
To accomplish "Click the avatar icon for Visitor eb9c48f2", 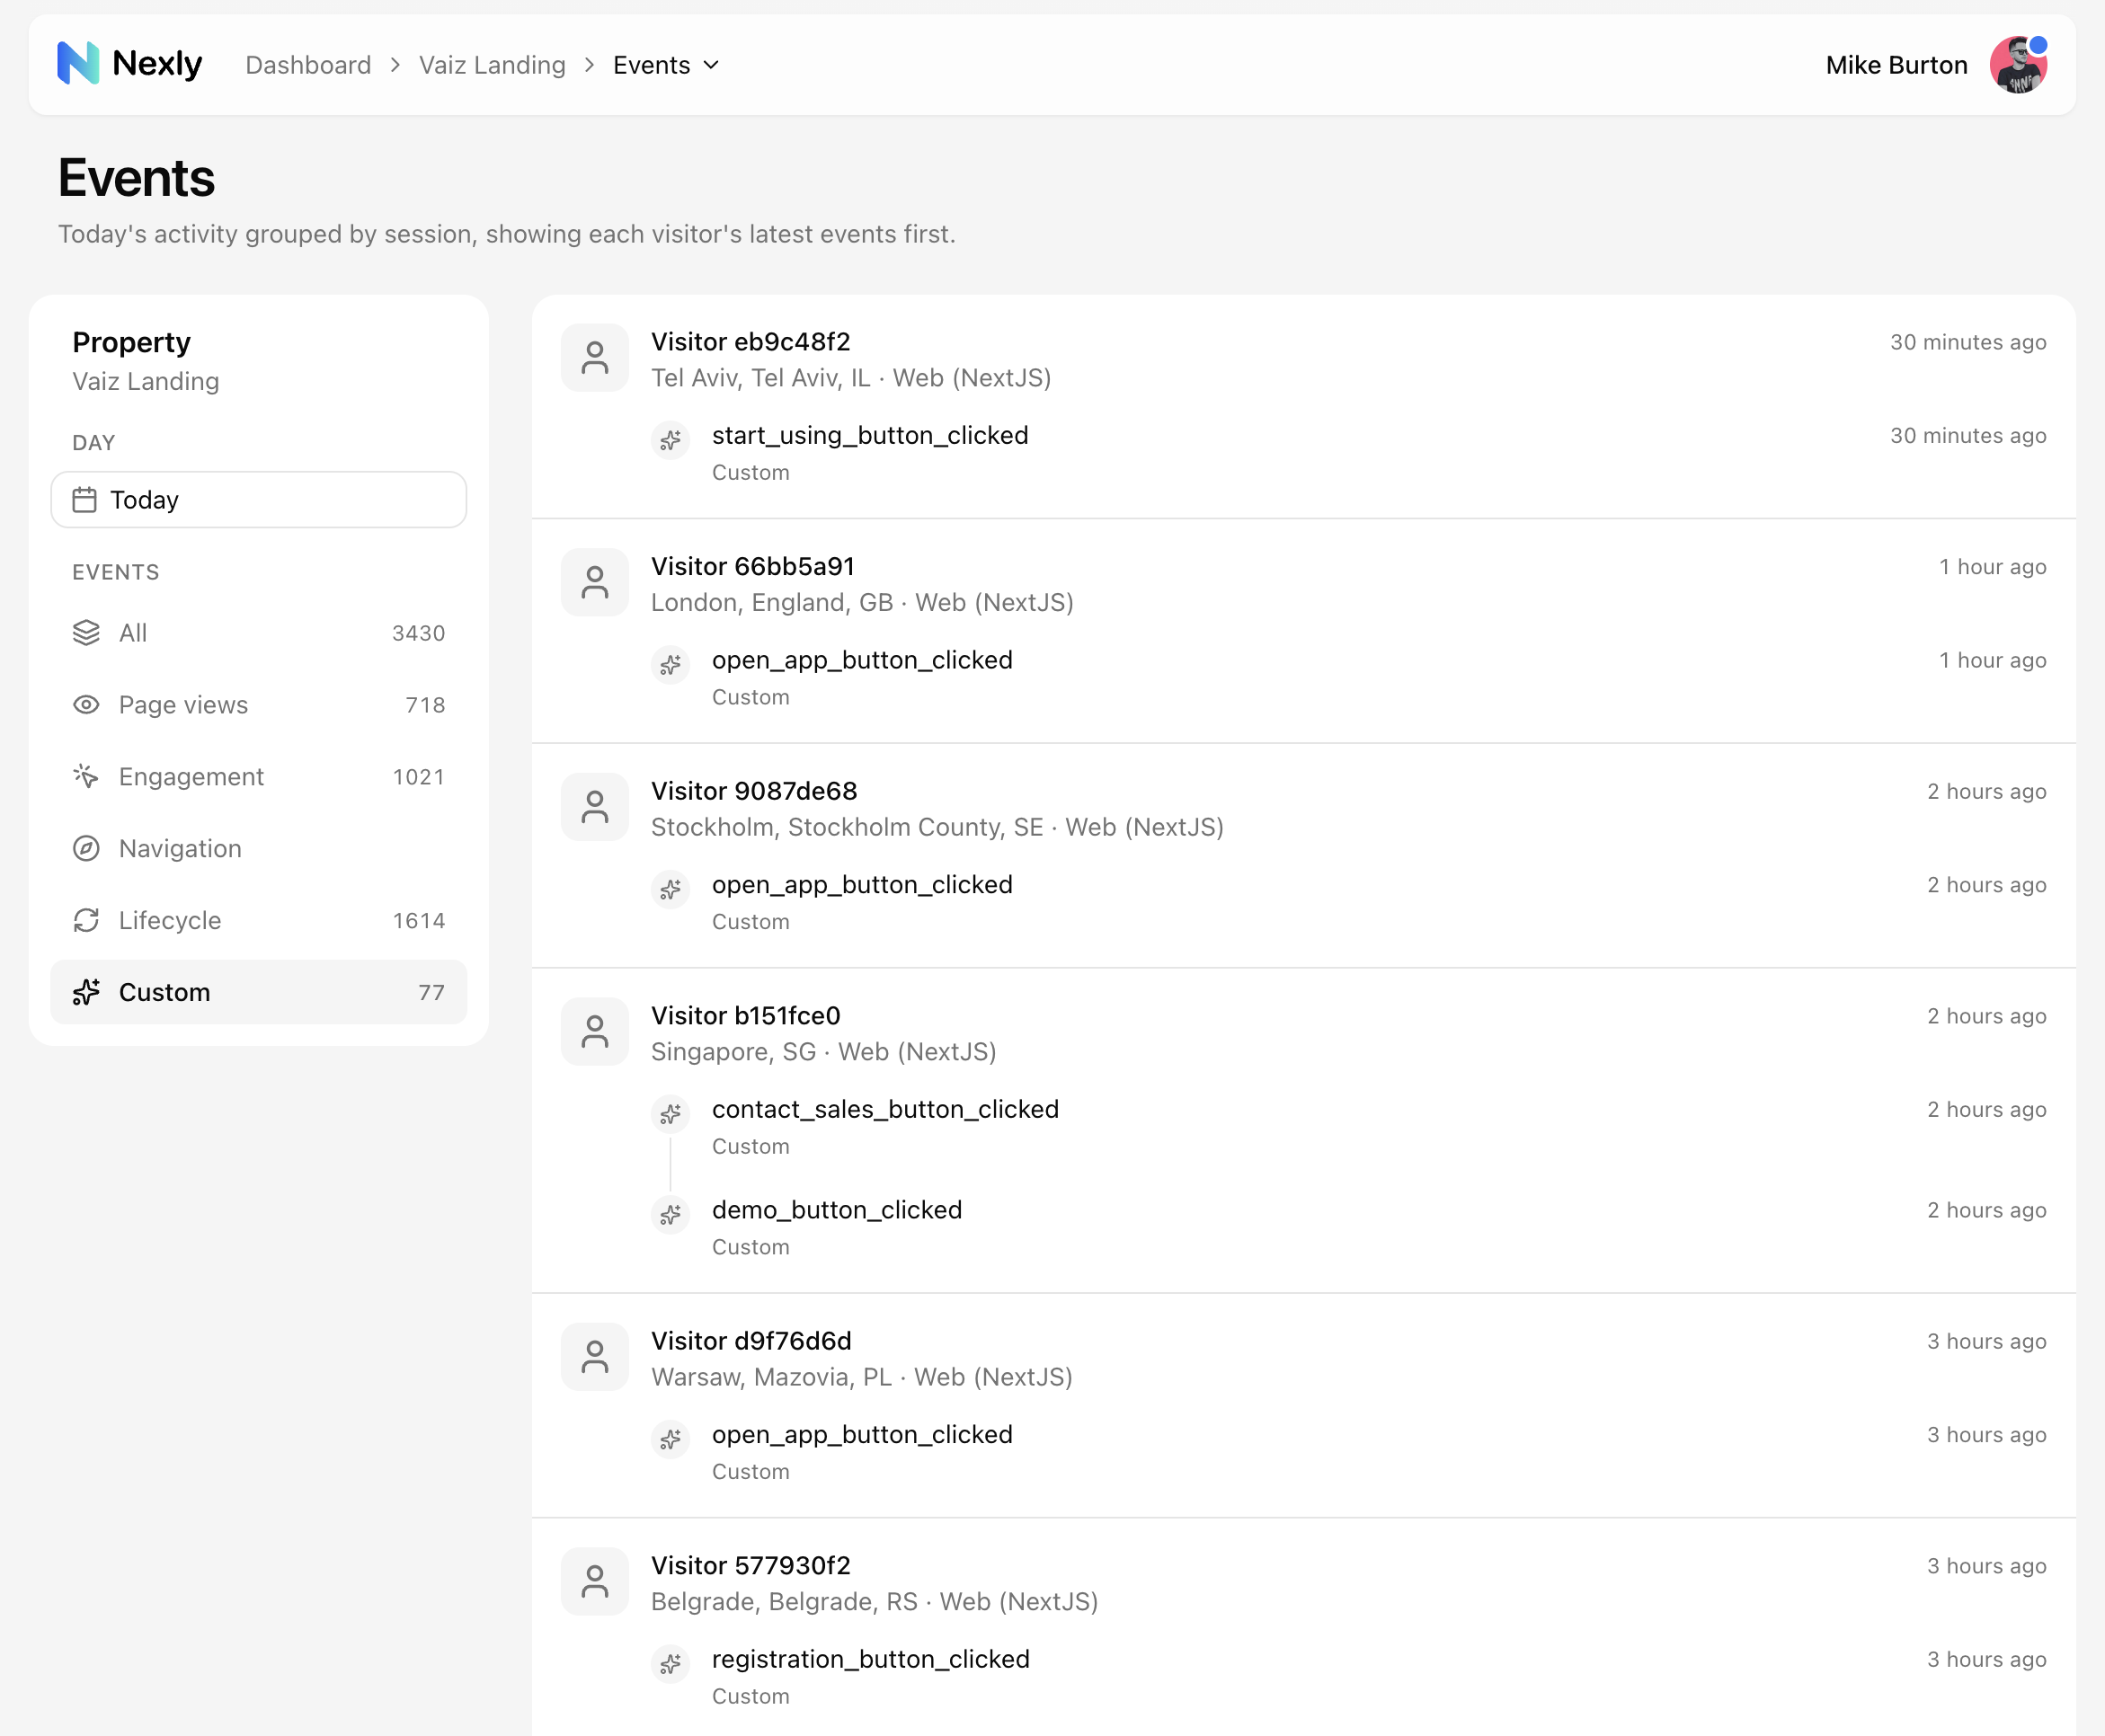I will coord(595,358).
